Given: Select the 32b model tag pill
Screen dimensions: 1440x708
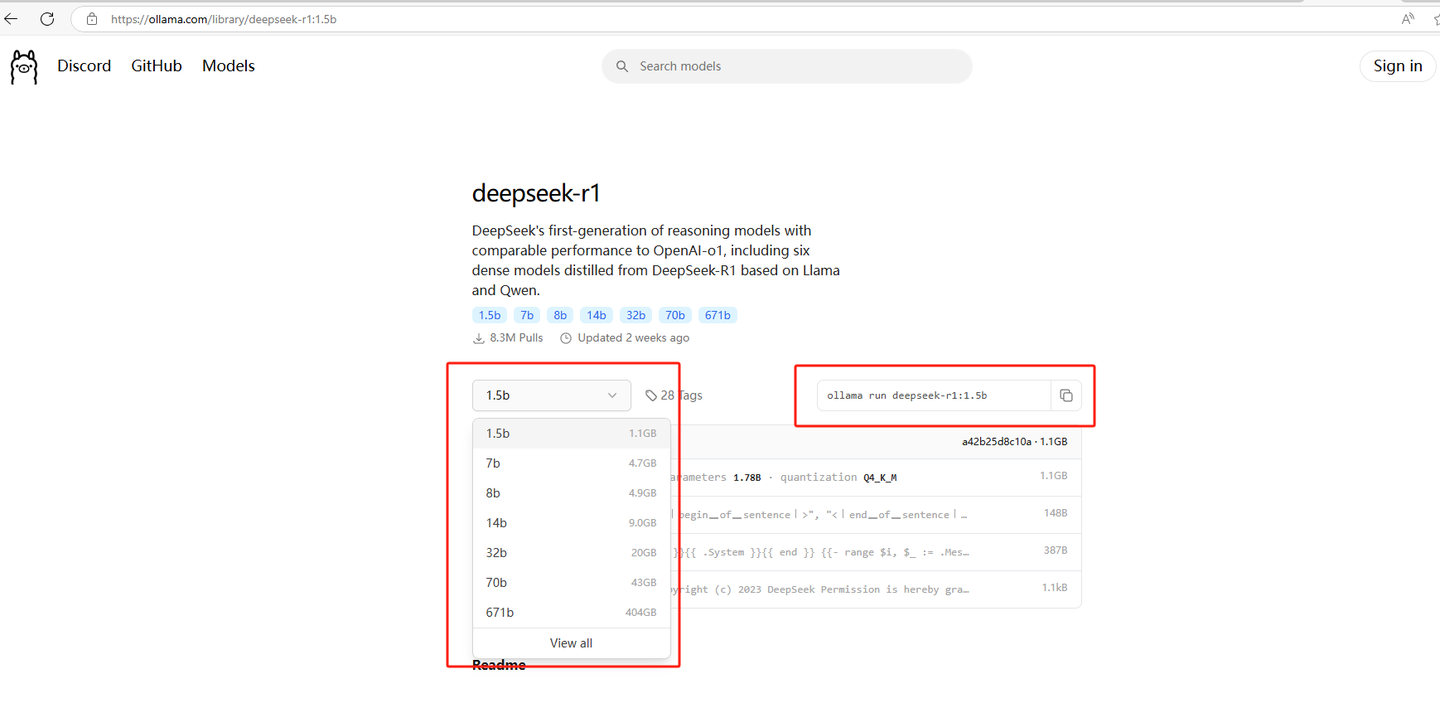Looking at the screenshot, I should 635,314.
